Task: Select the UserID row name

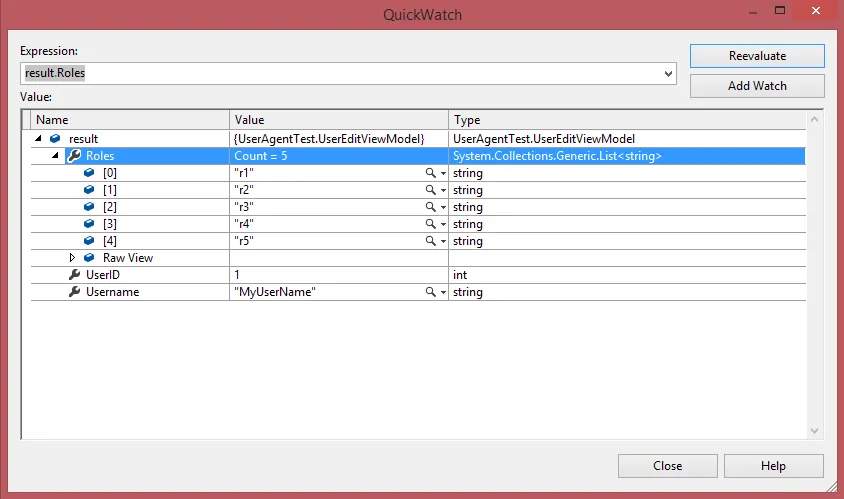Action: [x=103, y=275]
